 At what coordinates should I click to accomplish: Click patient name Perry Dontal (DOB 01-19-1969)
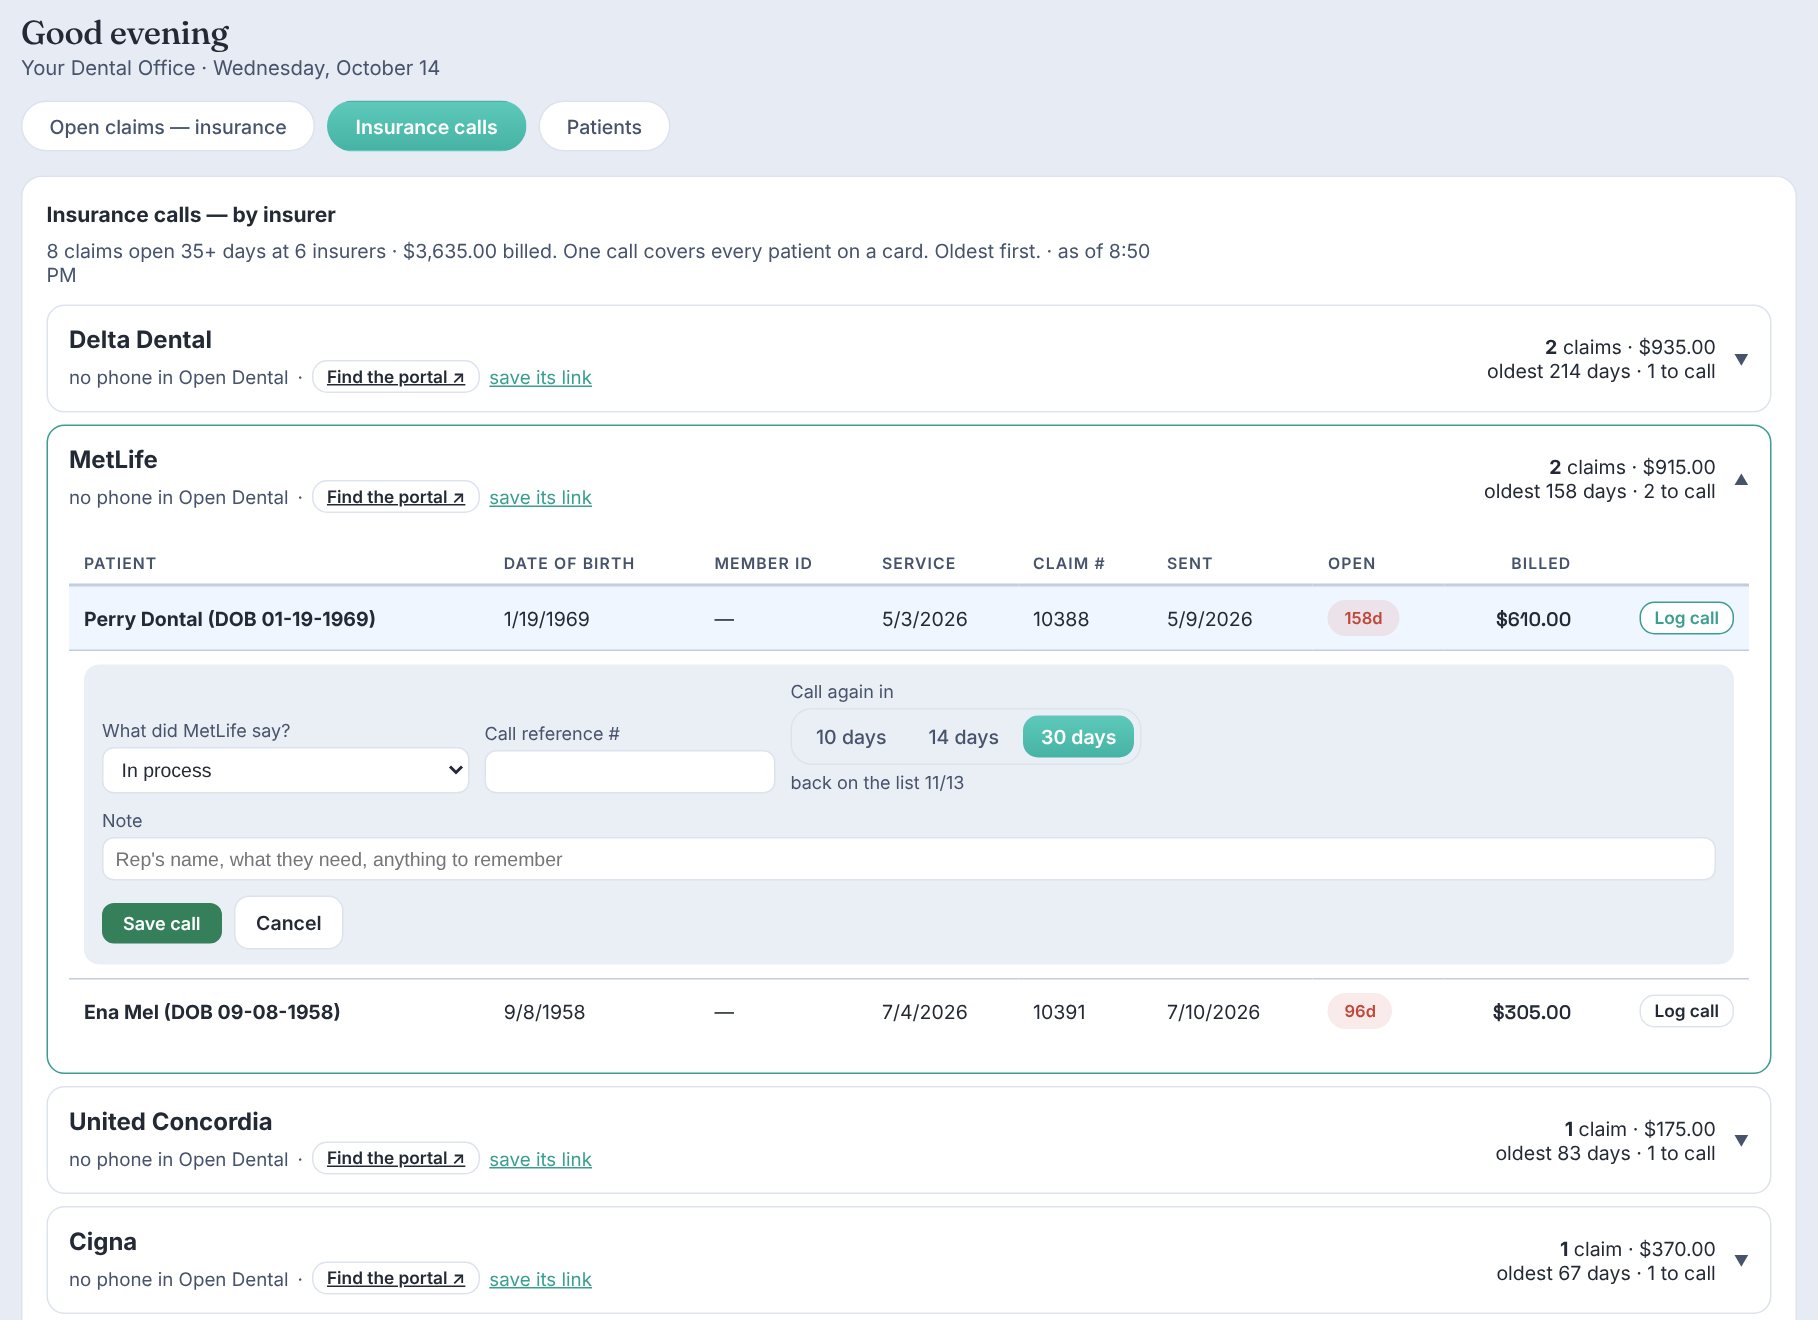(x=230, y=619)
